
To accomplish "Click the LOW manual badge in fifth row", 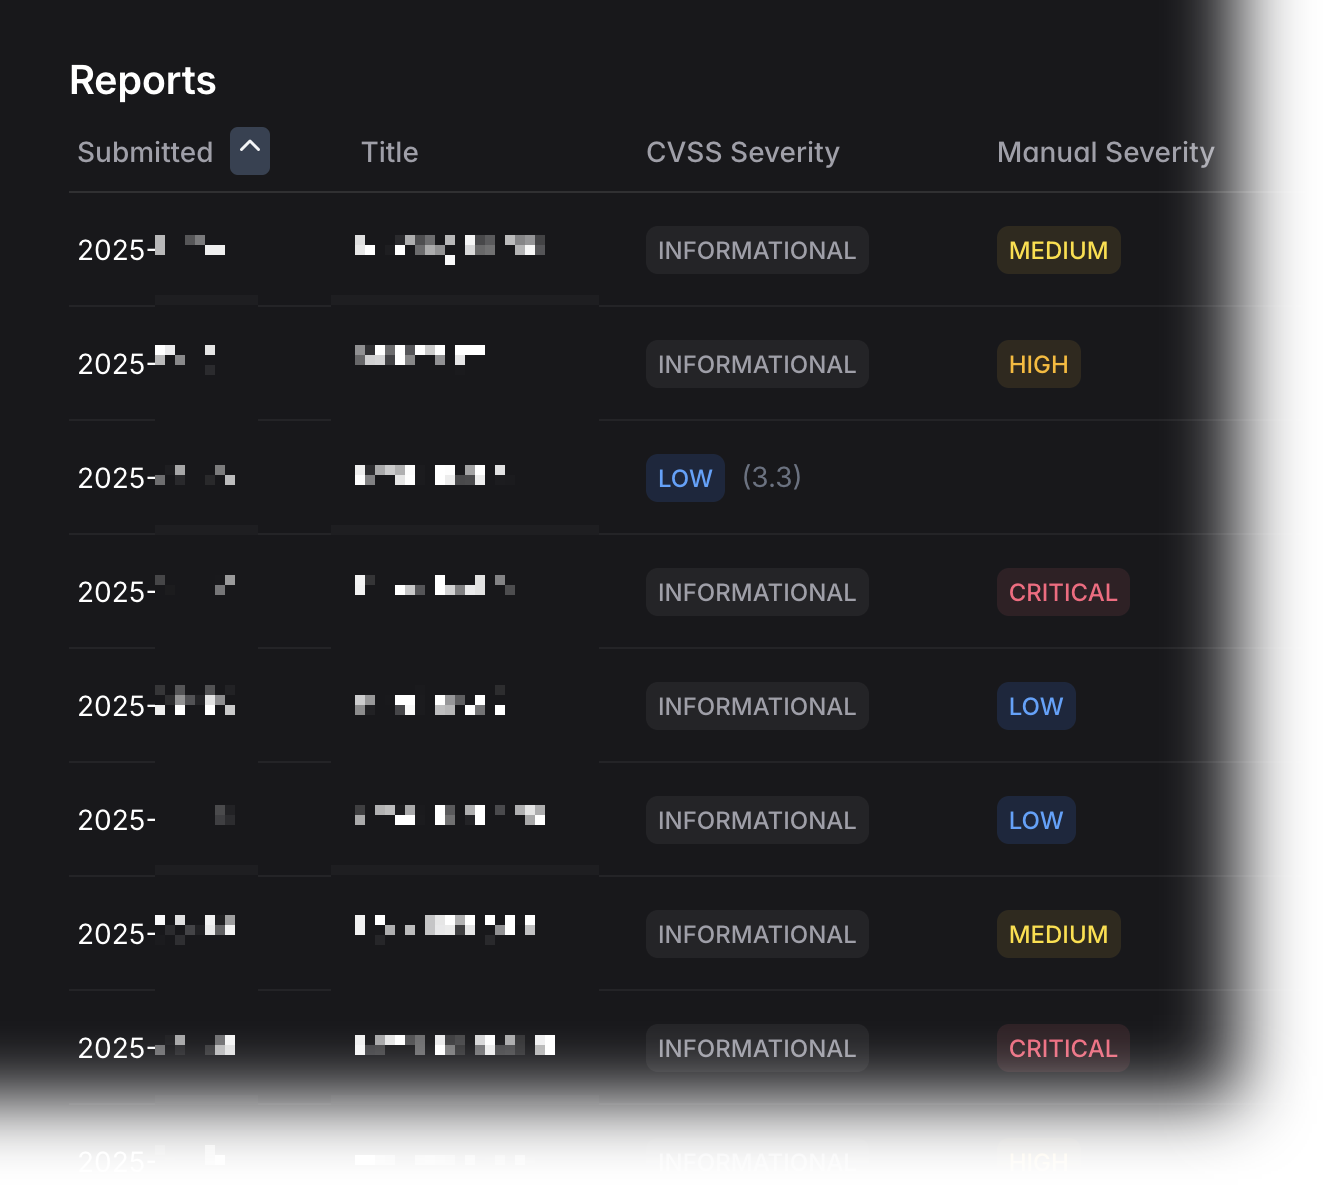I will [1035, 706].
